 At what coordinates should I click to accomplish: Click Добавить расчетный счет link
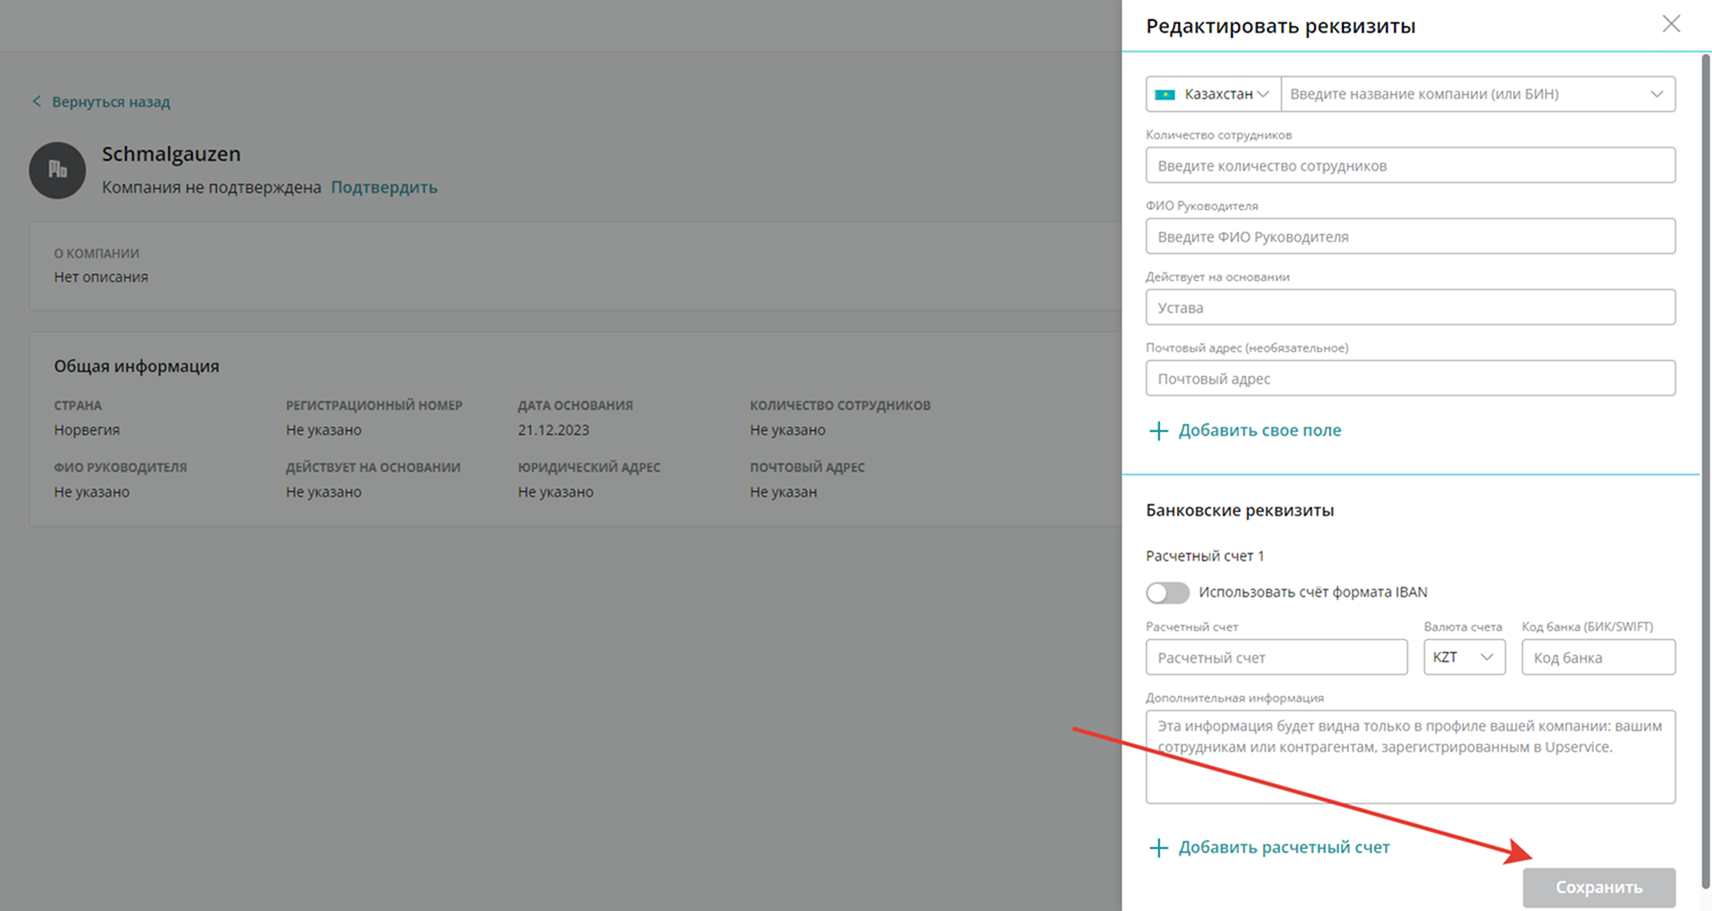pos(1283,848)
